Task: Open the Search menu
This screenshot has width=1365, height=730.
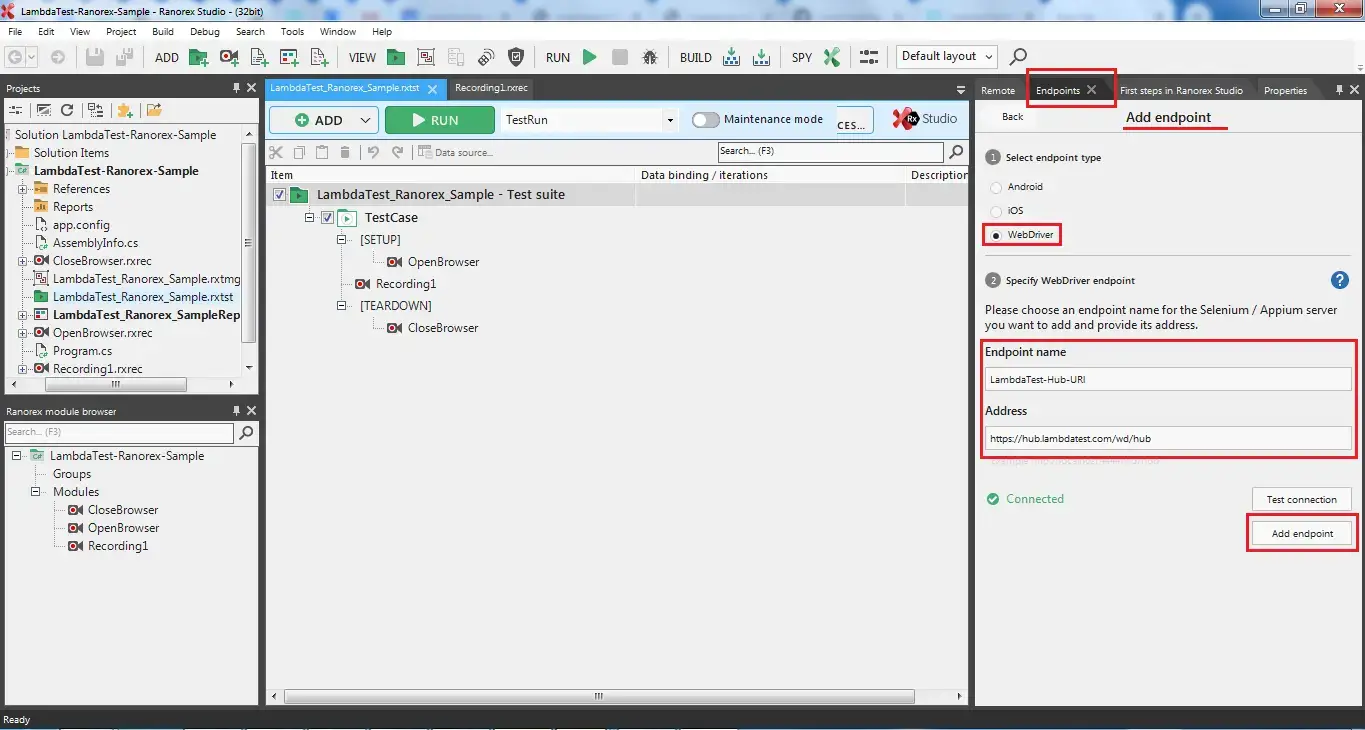Action: point(250,31)
